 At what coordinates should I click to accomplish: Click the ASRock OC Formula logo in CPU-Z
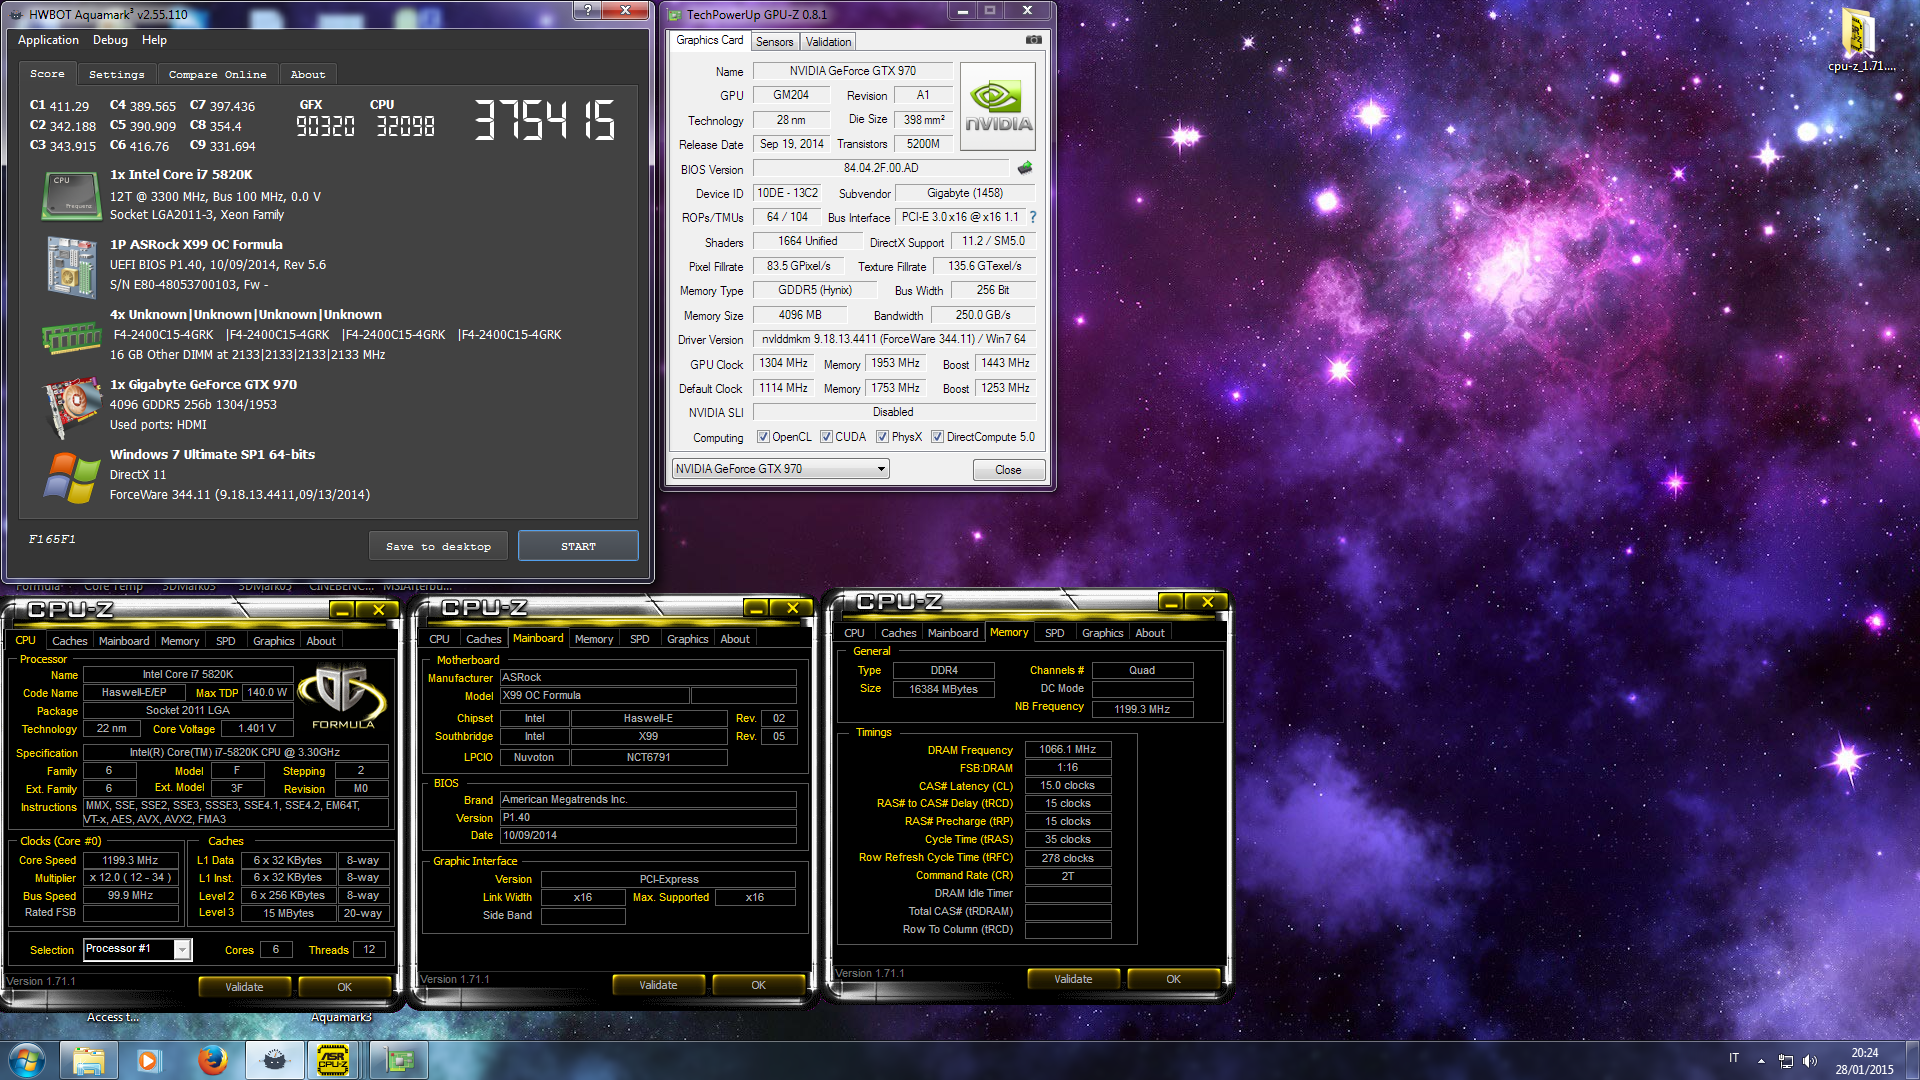(x=343, y=696)
